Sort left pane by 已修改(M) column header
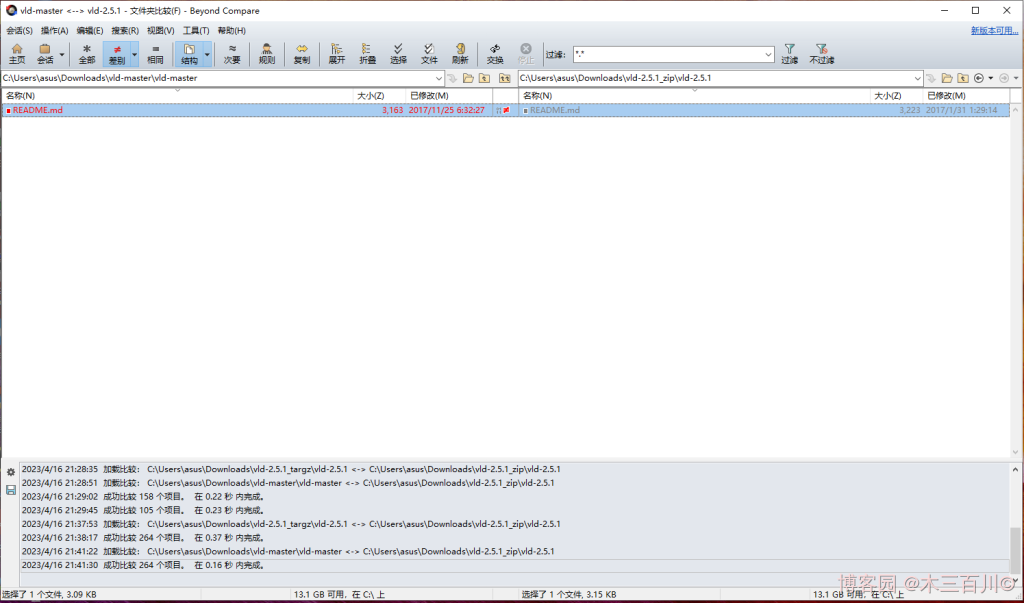1024x603 pixels. click(x=430, y=95)
